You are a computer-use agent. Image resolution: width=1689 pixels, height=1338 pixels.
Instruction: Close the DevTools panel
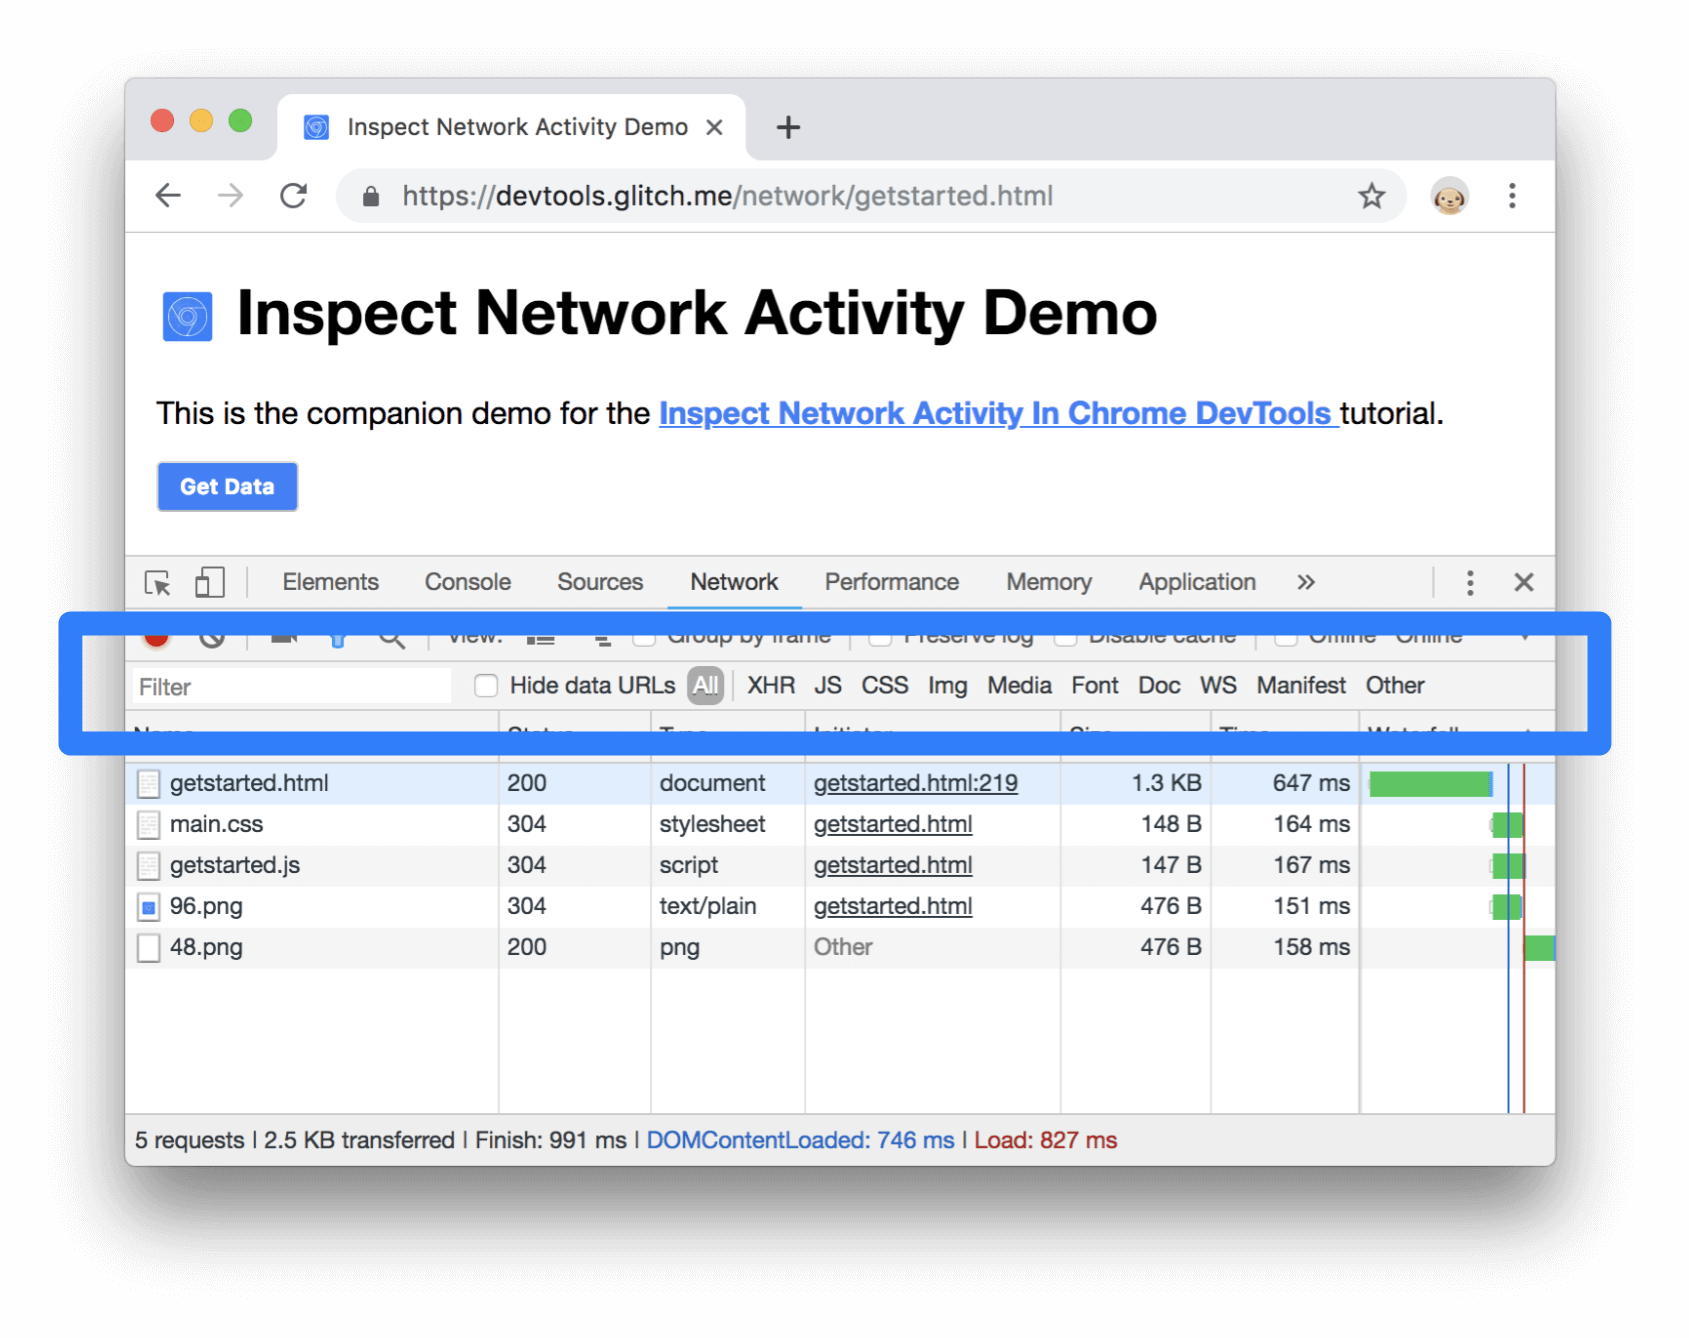1523,582
